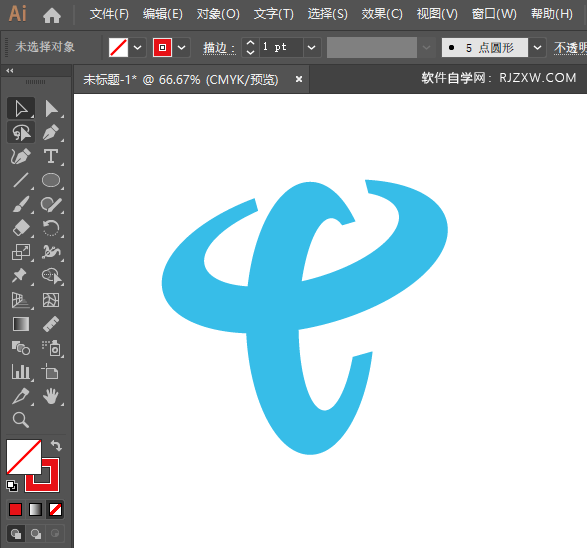Pick the Ellipse tool
Viewport: 587px width, 548px height.
coord(51,180)
